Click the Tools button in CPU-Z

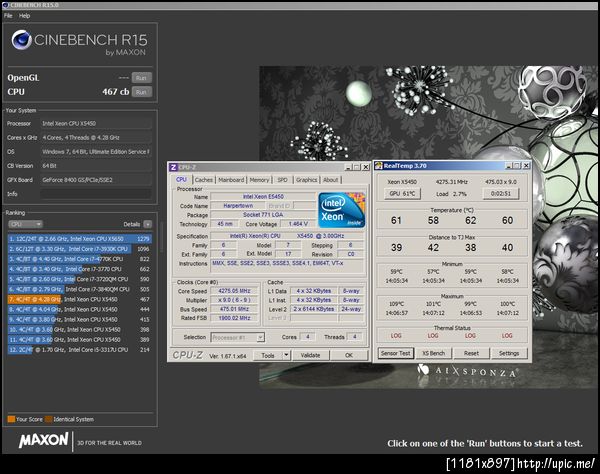(268, 355)
